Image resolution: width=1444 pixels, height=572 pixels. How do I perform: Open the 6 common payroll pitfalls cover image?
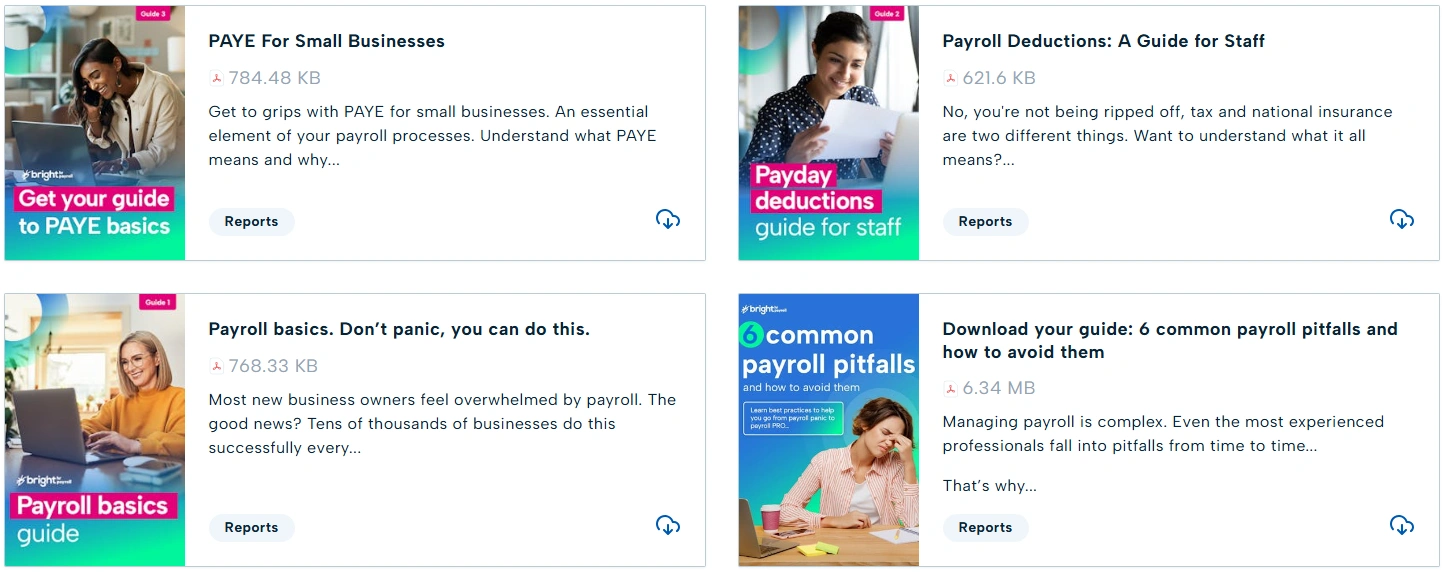[829, 430]
